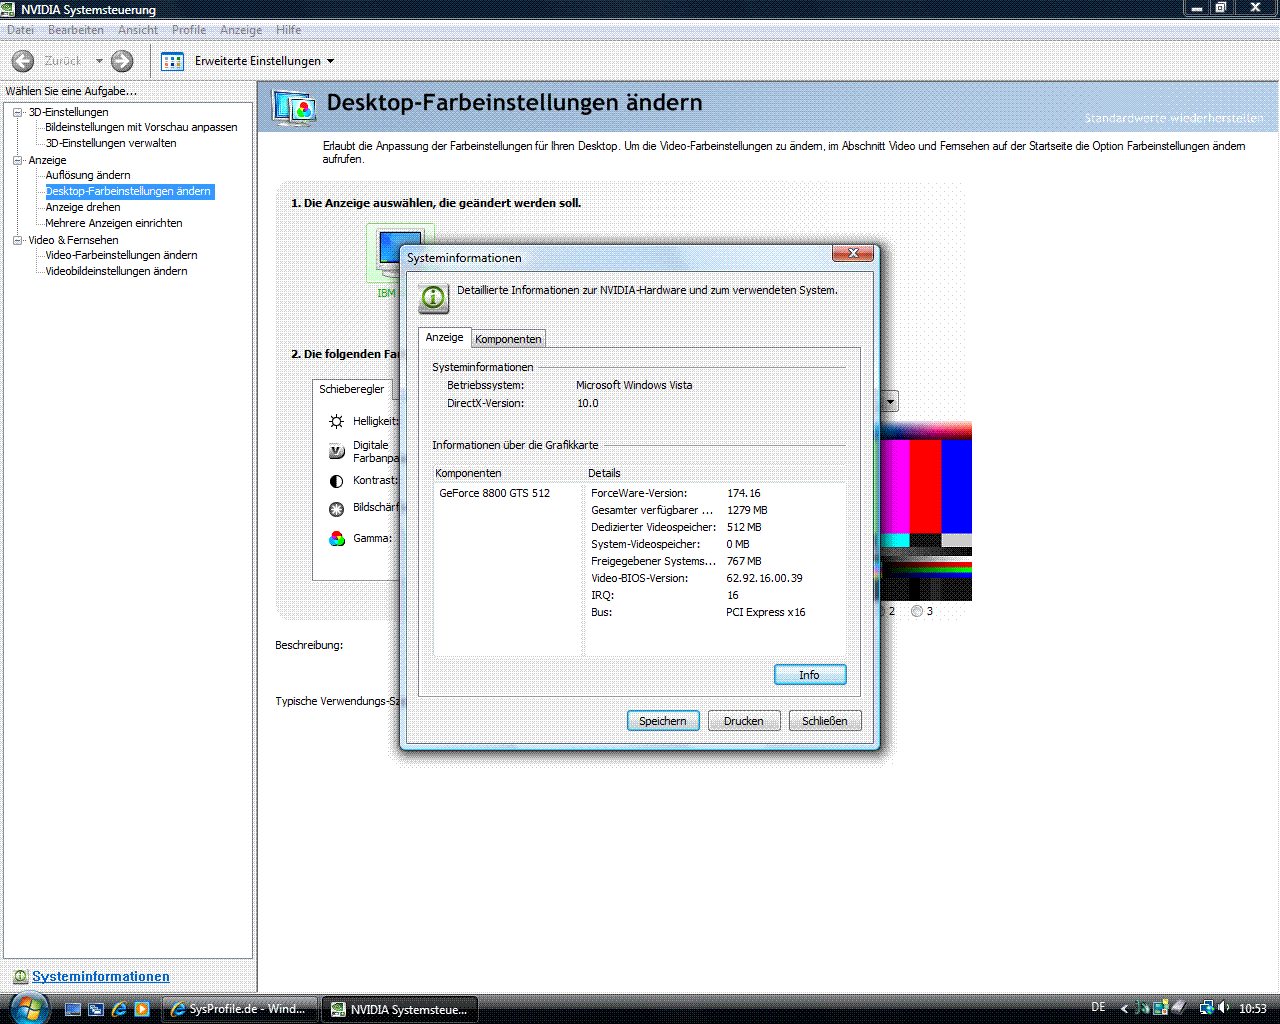
Task: Open the Profile menu
Action: click(189, 30)
